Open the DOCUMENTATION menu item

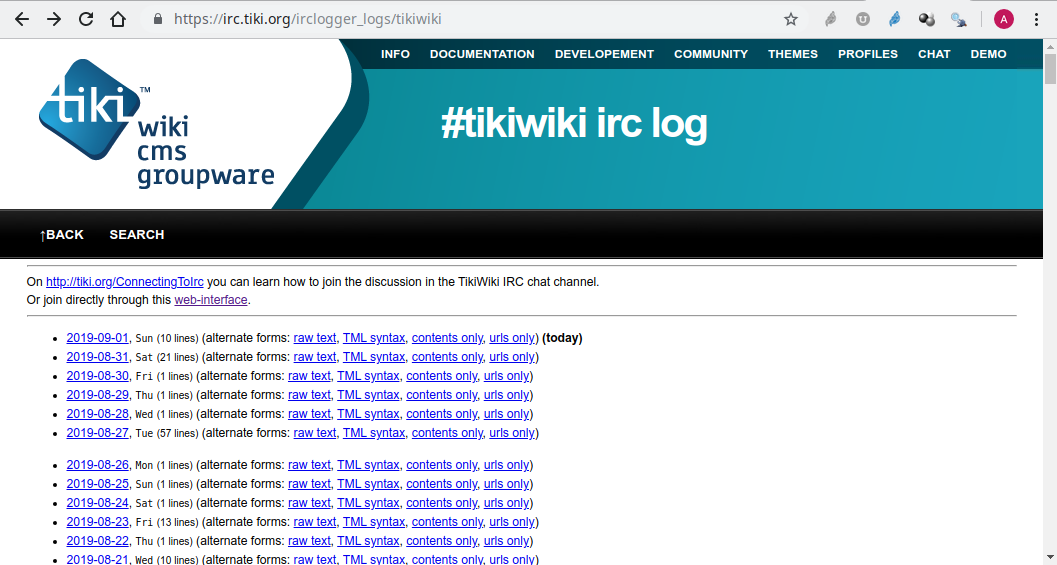pos(482,54)
